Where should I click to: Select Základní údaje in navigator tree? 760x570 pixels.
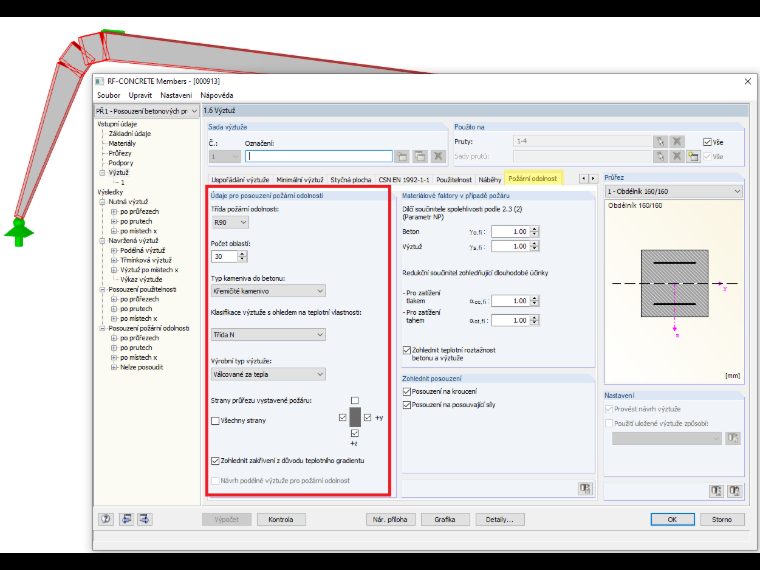pos(129,133)
